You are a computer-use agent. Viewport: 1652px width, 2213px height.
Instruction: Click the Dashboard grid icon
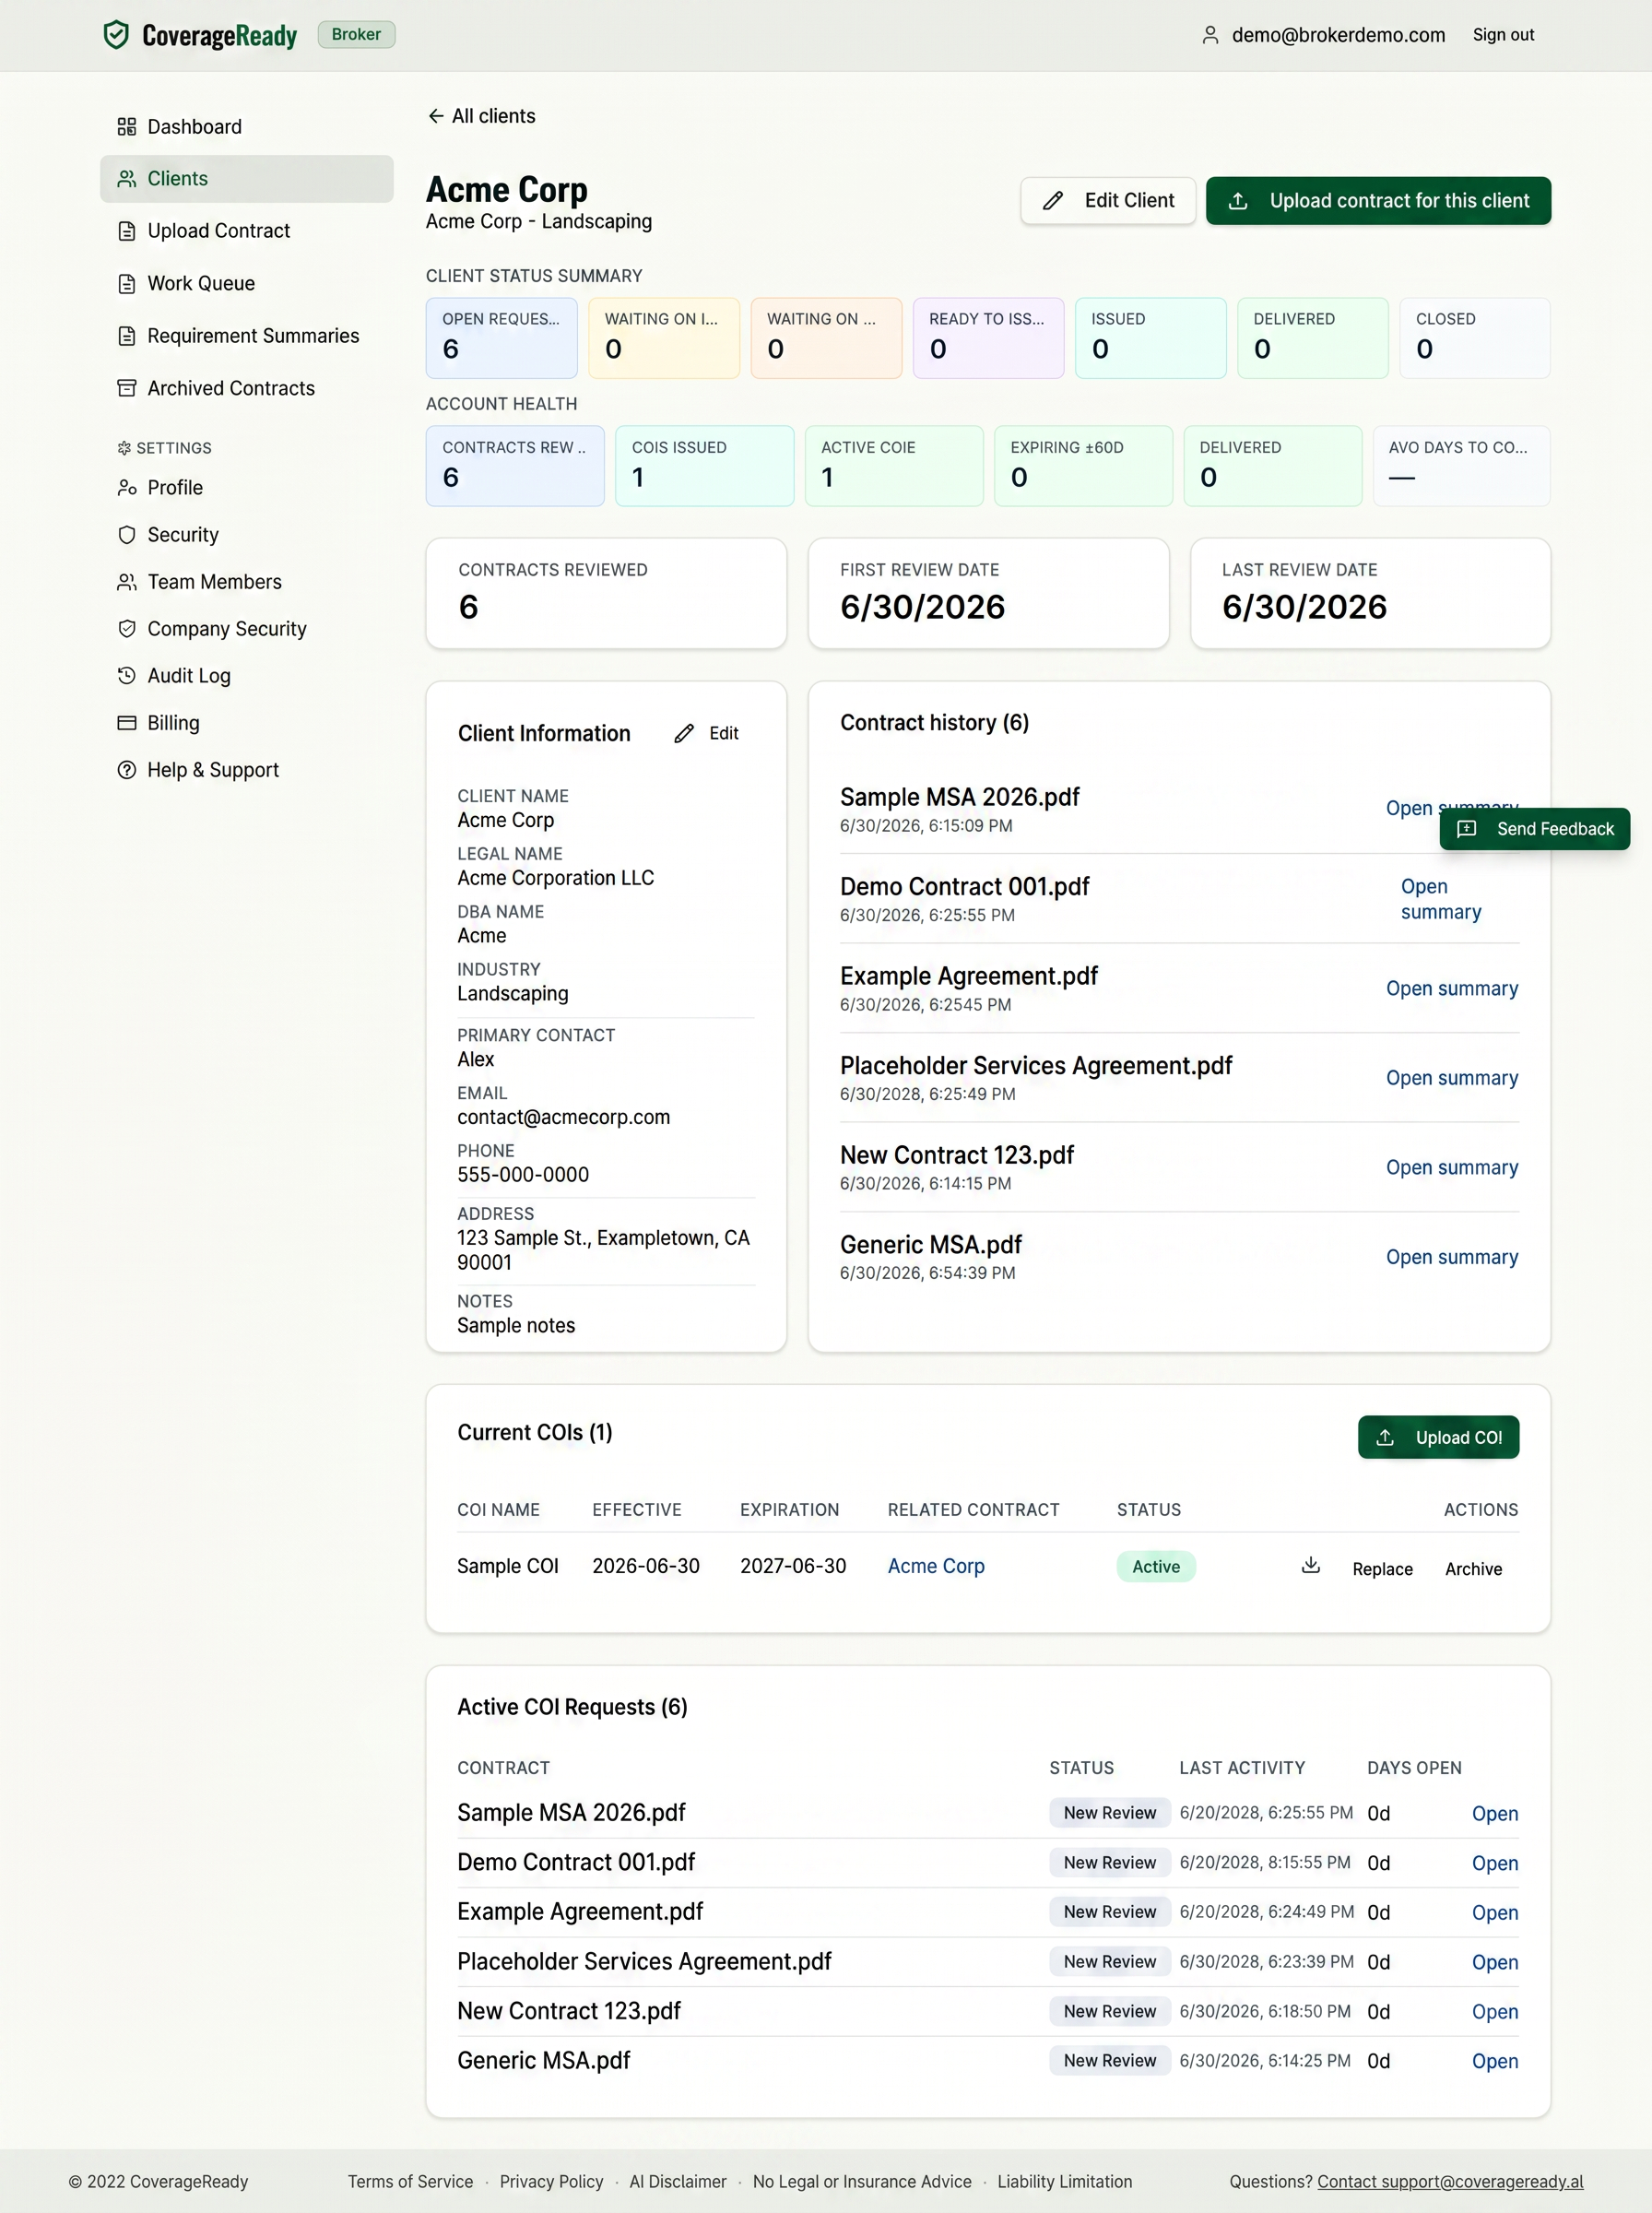(126, 127)
